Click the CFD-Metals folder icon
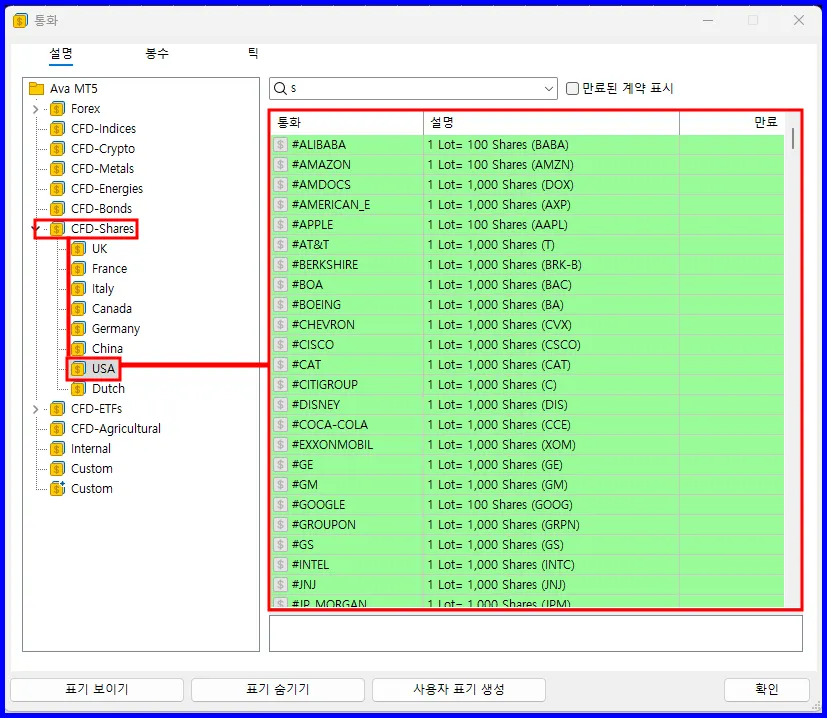The image size is (827, 718). pyautogui.click(x=57, y=169)
